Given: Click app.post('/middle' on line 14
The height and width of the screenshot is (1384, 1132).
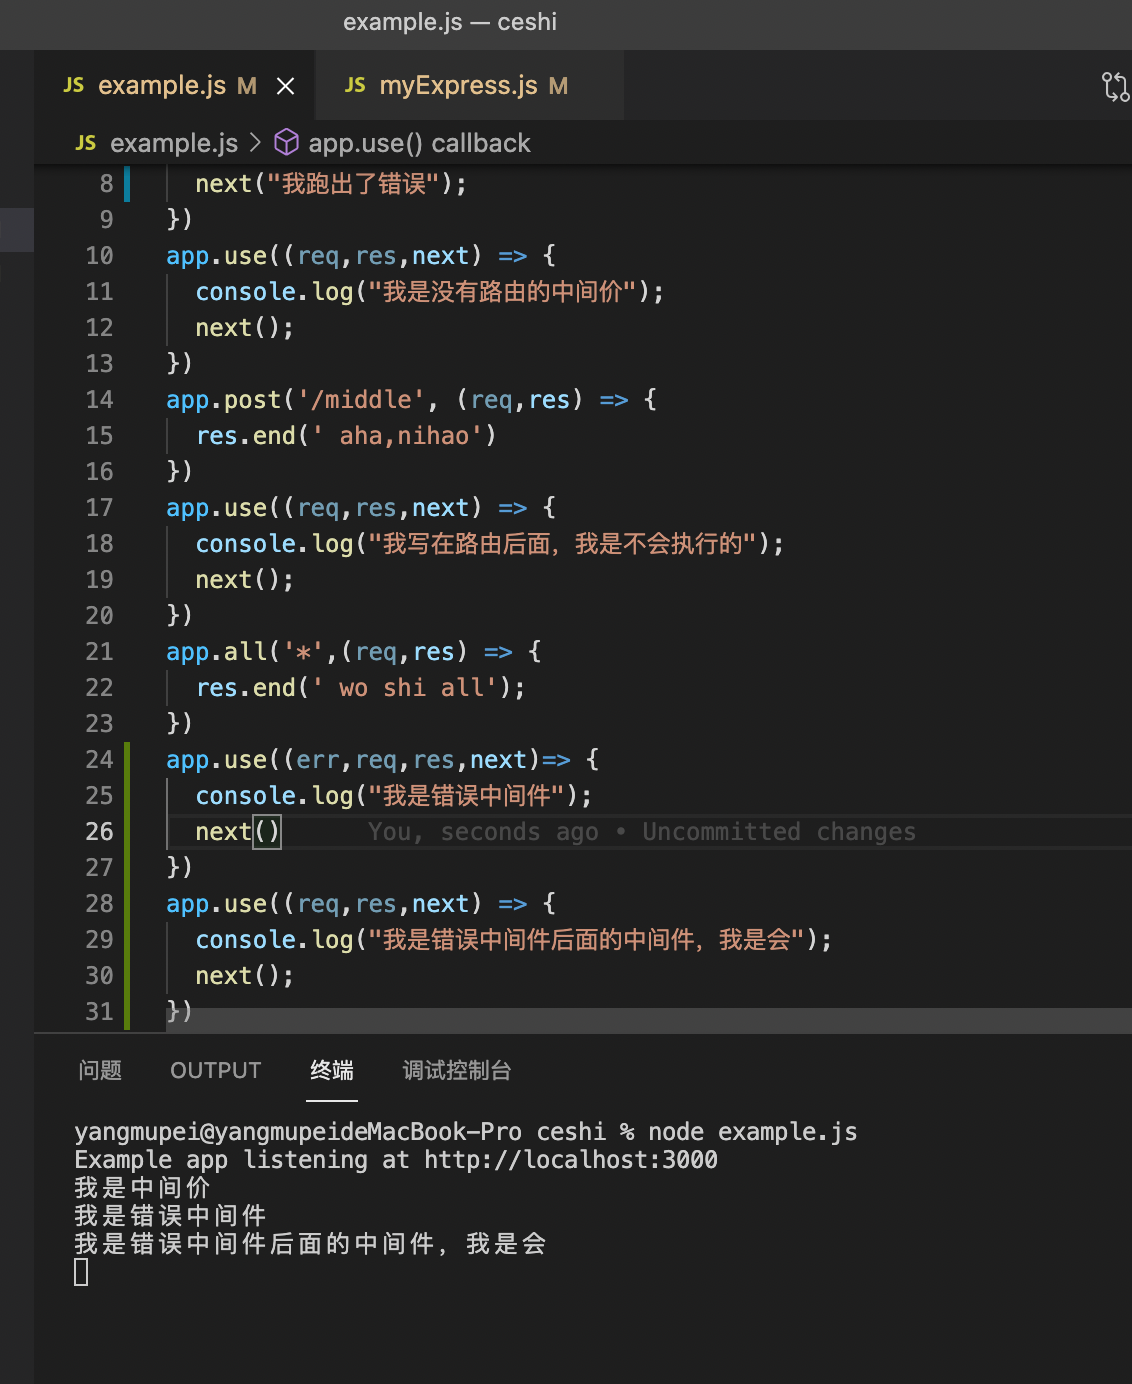Looking at the screenshot, I should tap(296, 400).
